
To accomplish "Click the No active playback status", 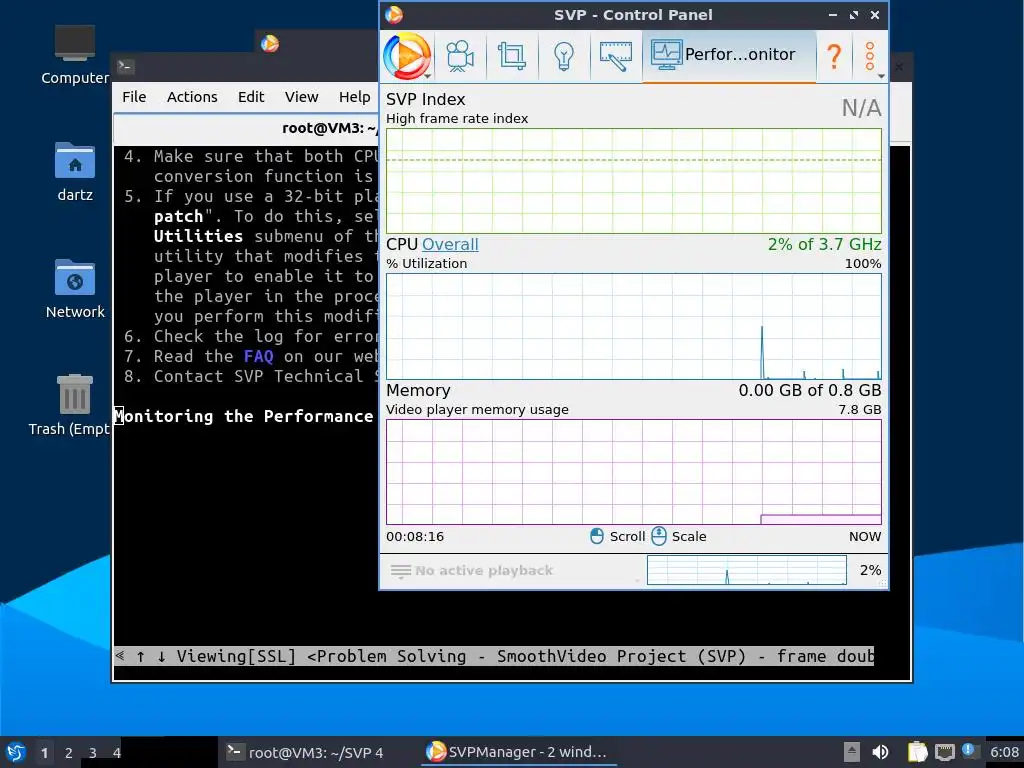I will pyautogui.click(x=484, y=571).
